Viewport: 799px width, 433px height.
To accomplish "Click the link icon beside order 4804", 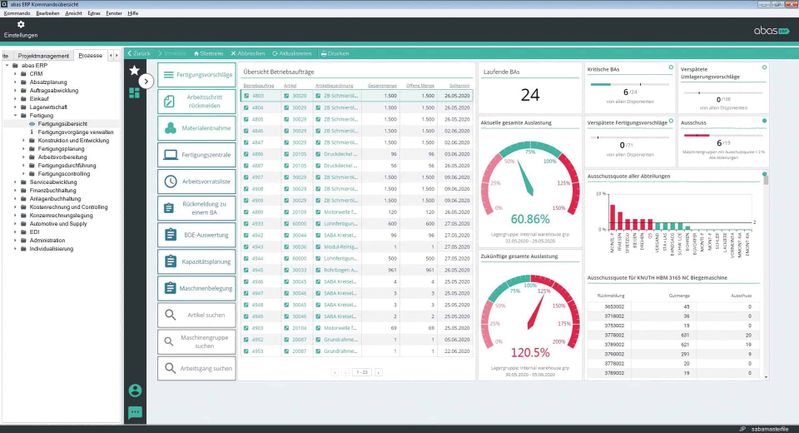I will (246, 107).
